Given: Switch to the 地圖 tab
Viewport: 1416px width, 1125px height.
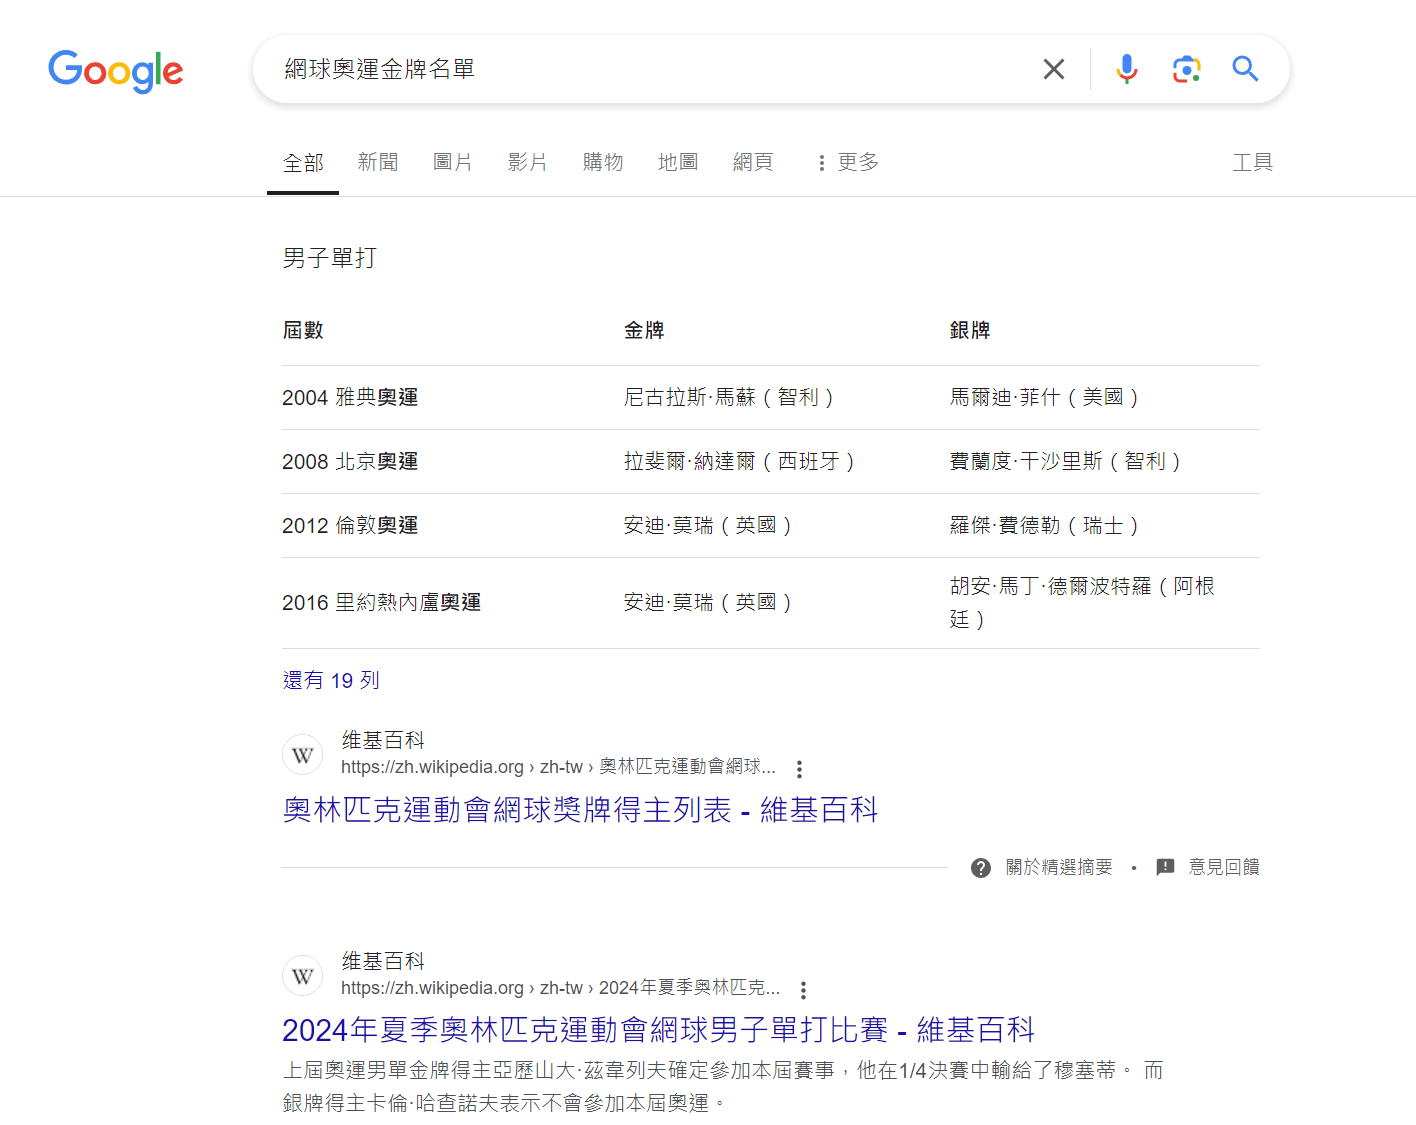Looking at the screenshot, I should [678, 162].
